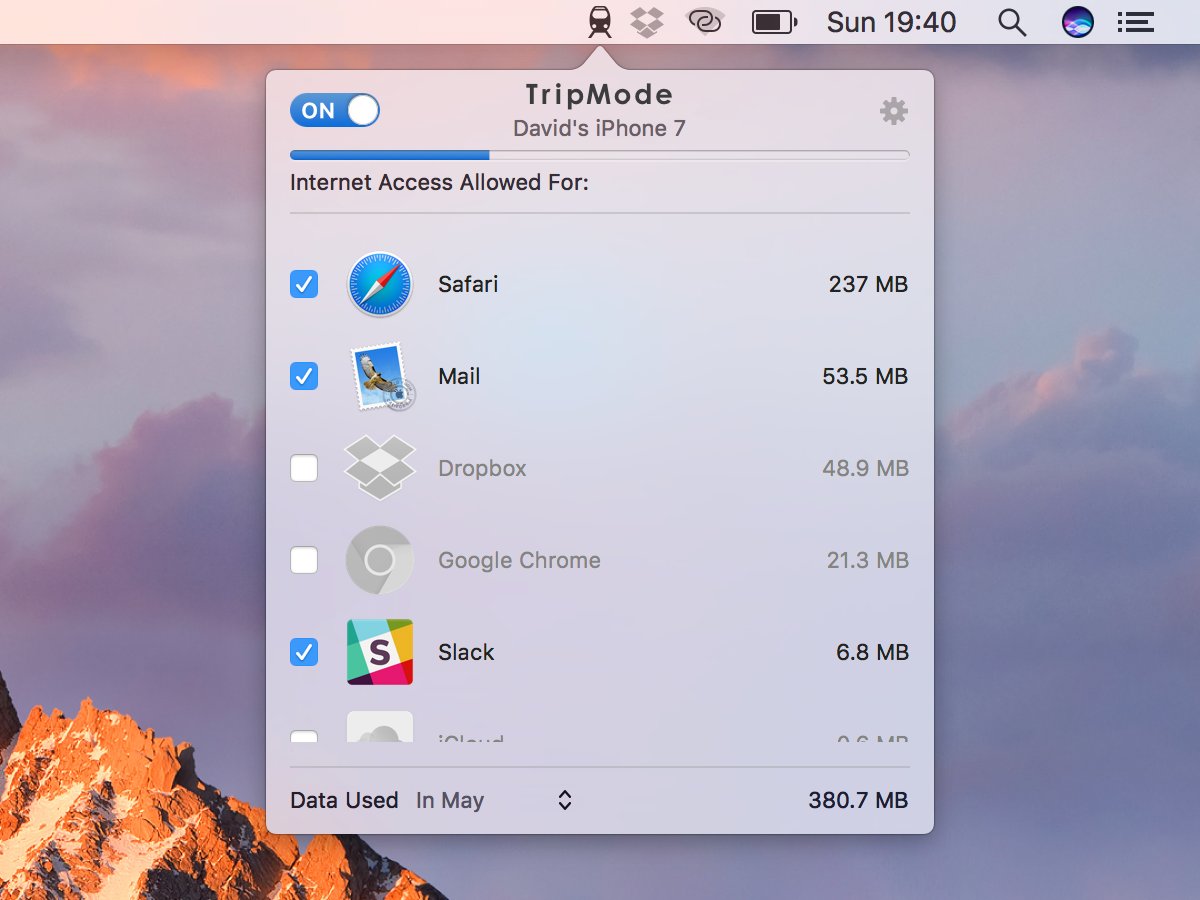Click the data usage progress bar

[600, 155]
